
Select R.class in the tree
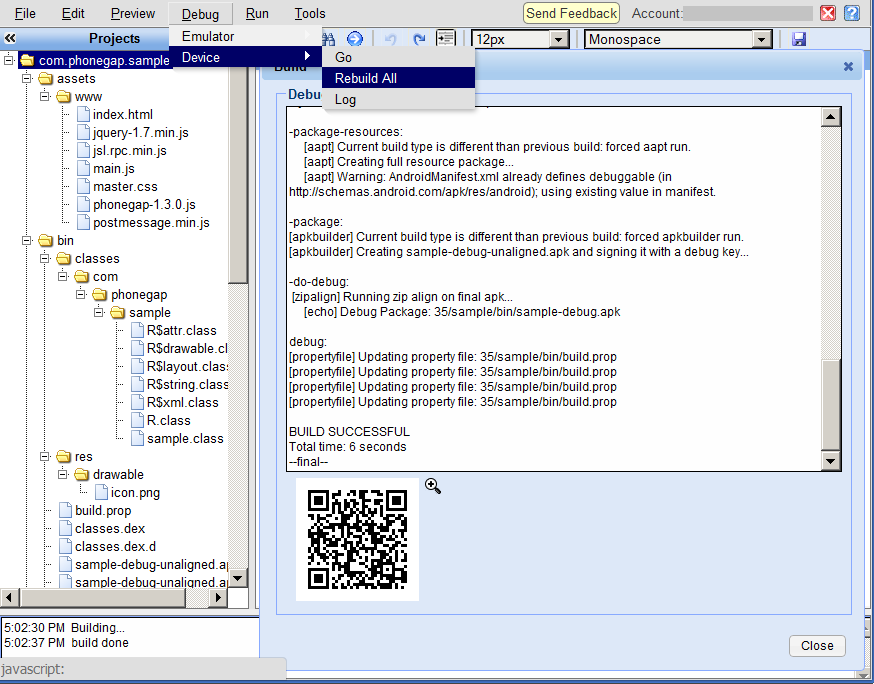pos(168,420)
